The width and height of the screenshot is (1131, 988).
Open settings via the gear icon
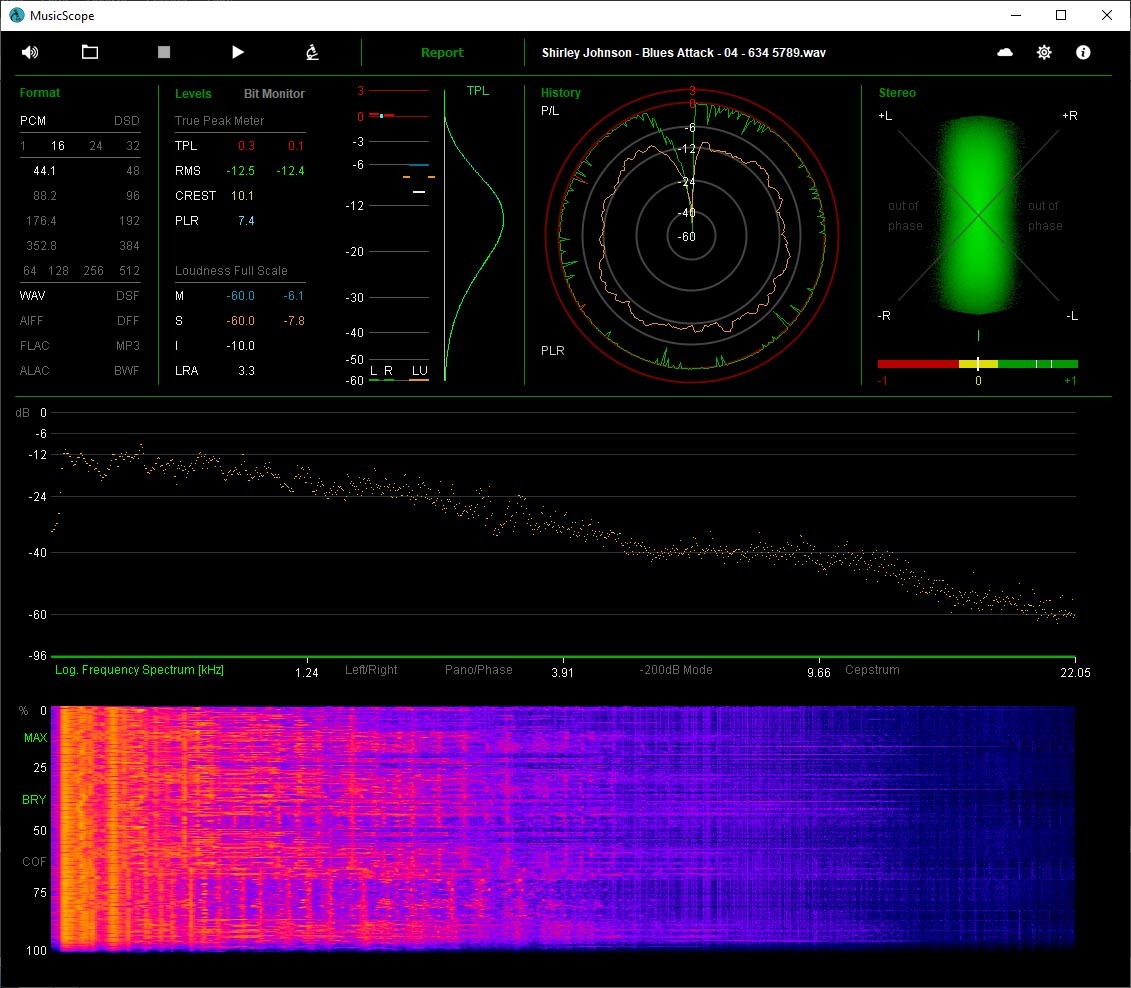pyautogui.click(x=1044, y=52)
